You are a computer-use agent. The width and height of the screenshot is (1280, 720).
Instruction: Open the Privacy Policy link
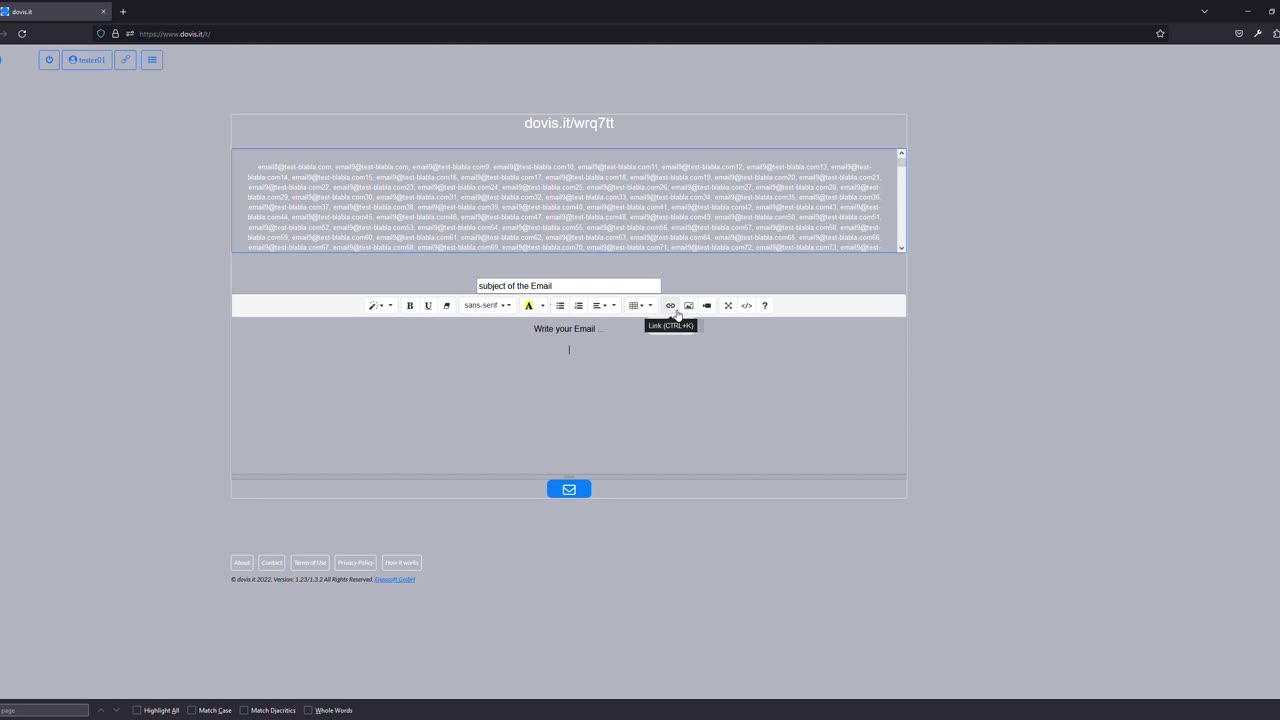coord(355,563)
